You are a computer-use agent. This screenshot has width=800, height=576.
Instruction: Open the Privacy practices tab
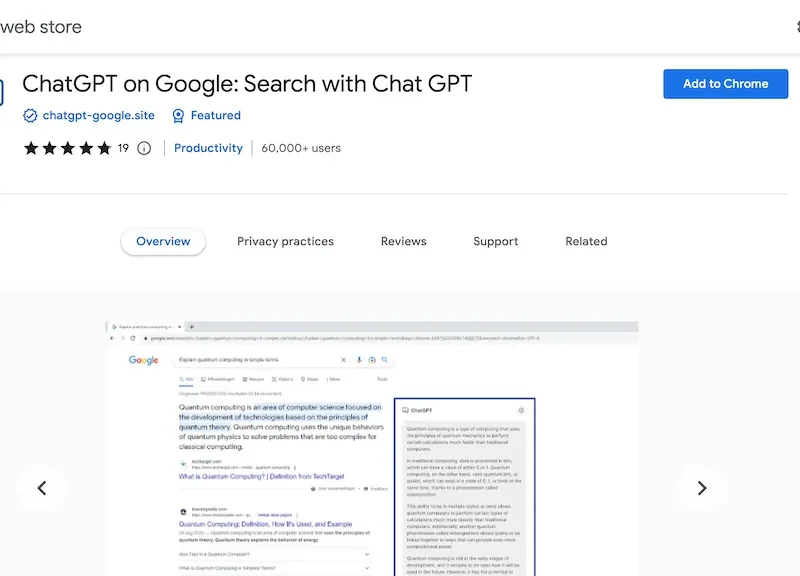pyautogui.click(x=285, y=241)
